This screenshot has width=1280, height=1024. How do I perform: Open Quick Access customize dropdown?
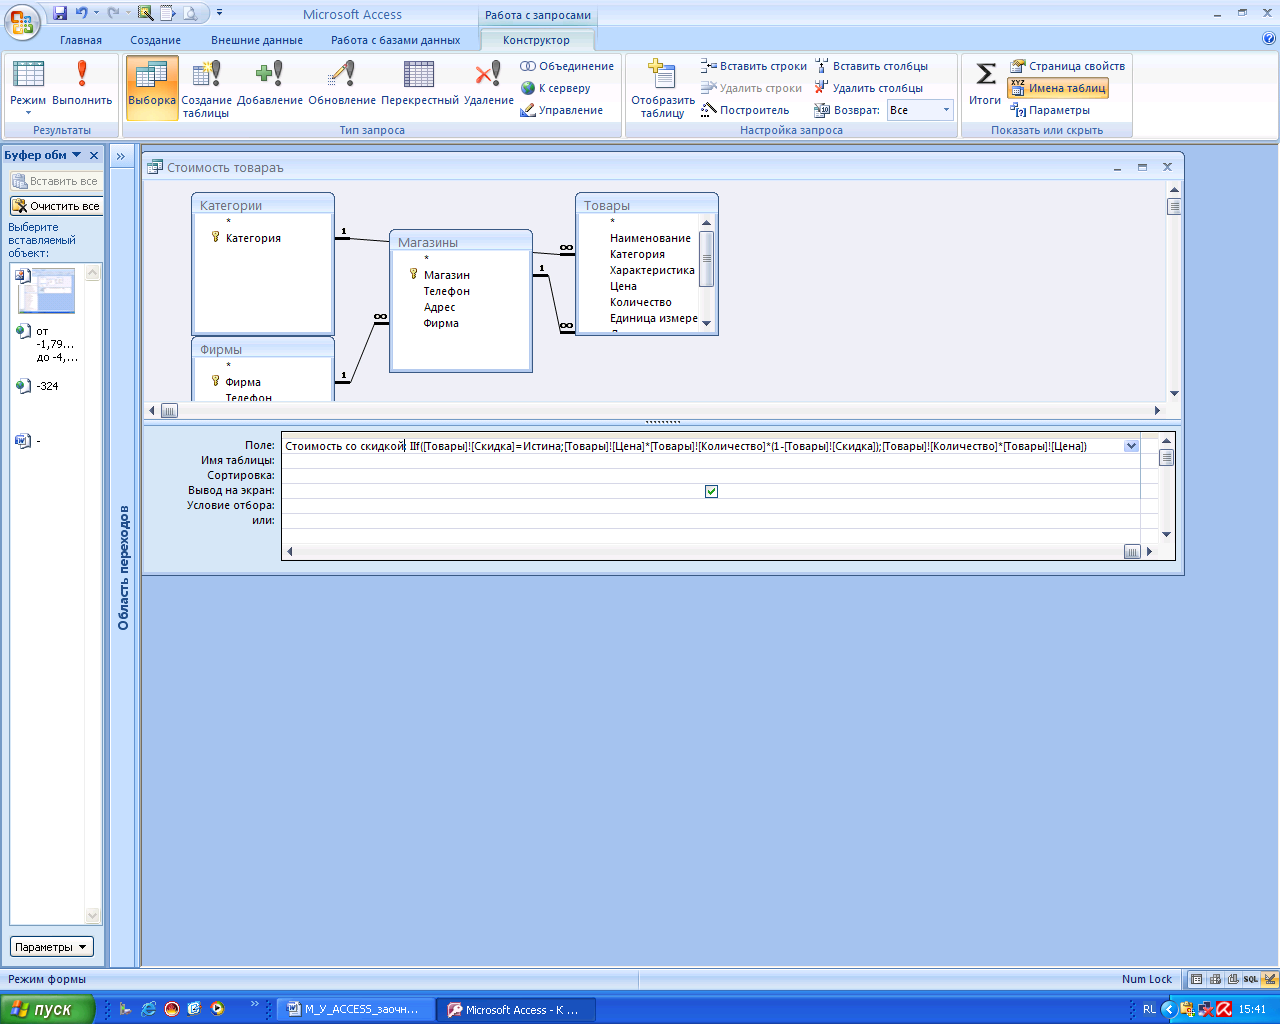[219, 14]
